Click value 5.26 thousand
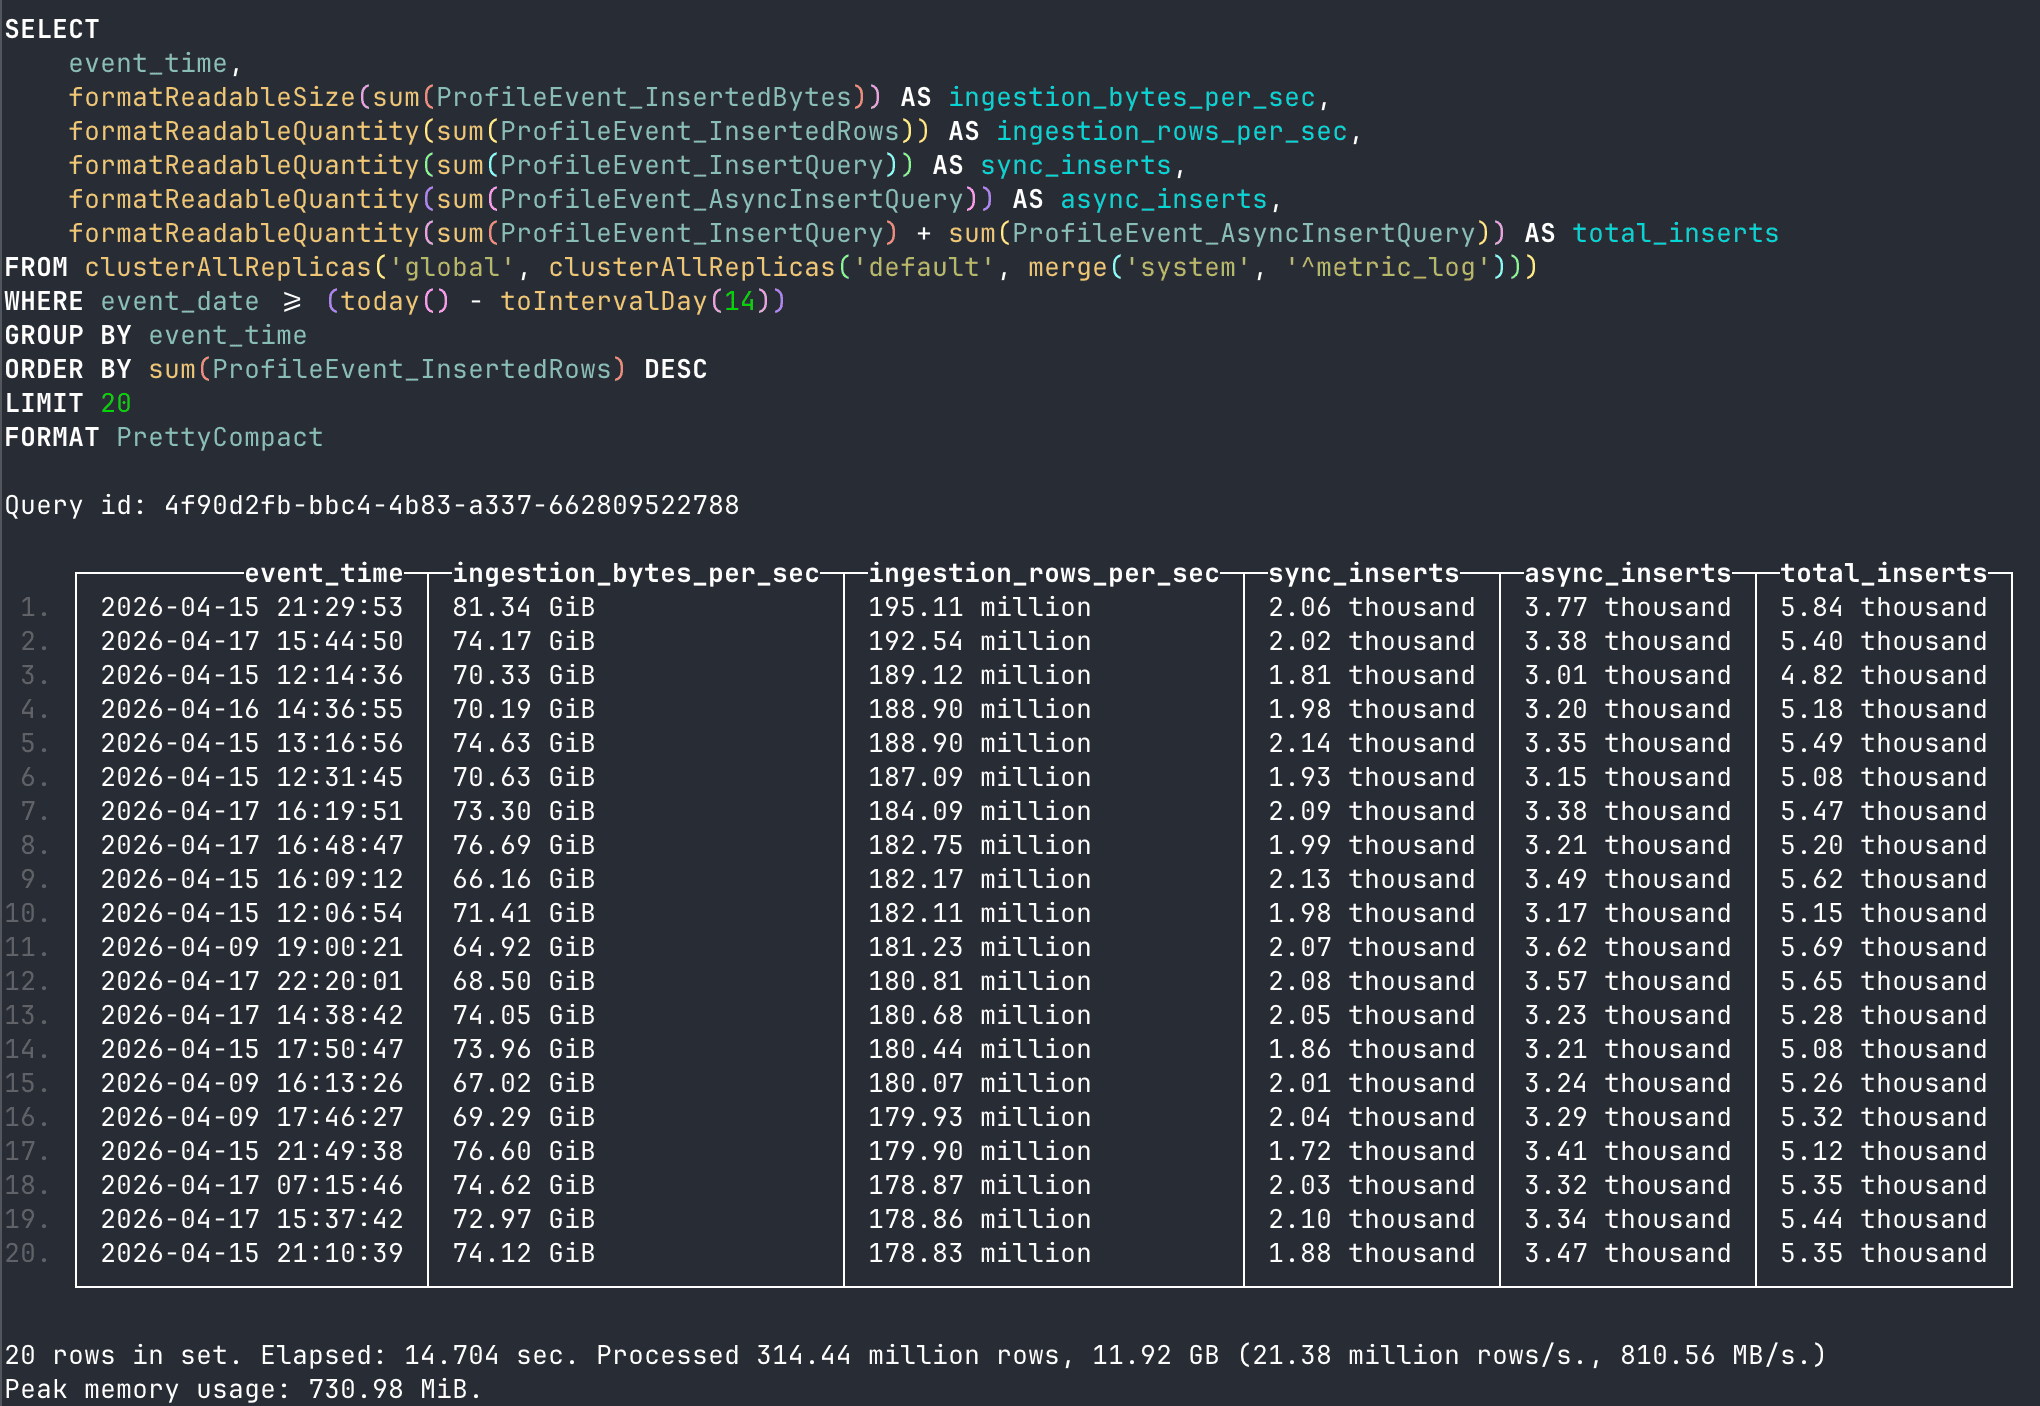The width and height of the screenshot is (2040, 1406). coord(1884,1083)
